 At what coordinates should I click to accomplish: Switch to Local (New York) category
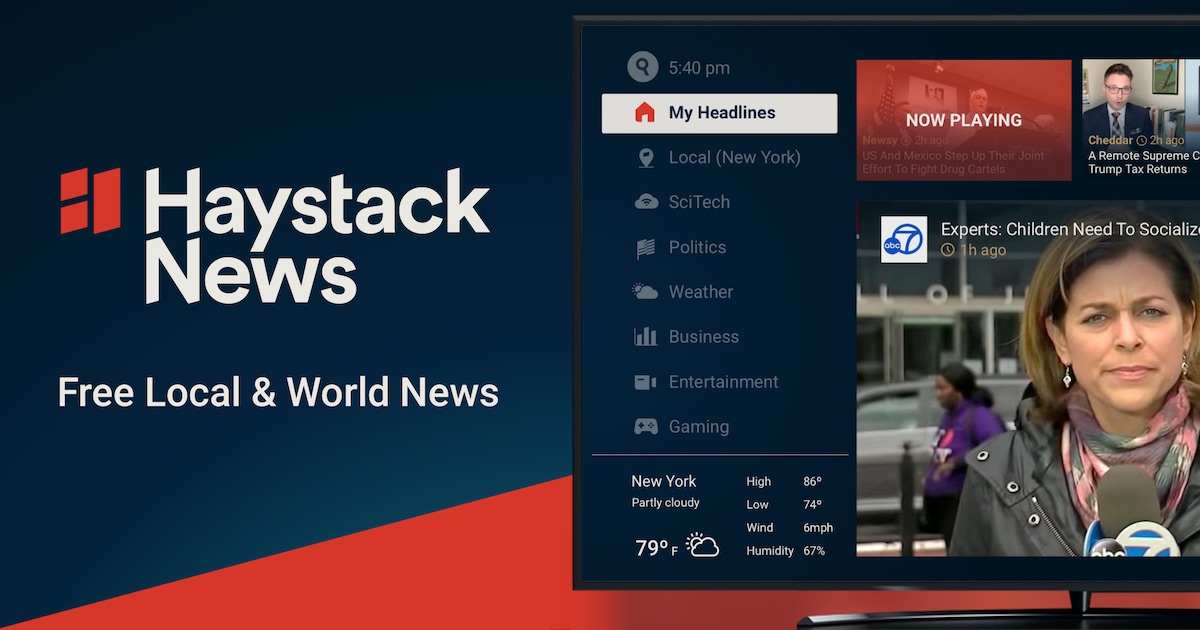734,158
